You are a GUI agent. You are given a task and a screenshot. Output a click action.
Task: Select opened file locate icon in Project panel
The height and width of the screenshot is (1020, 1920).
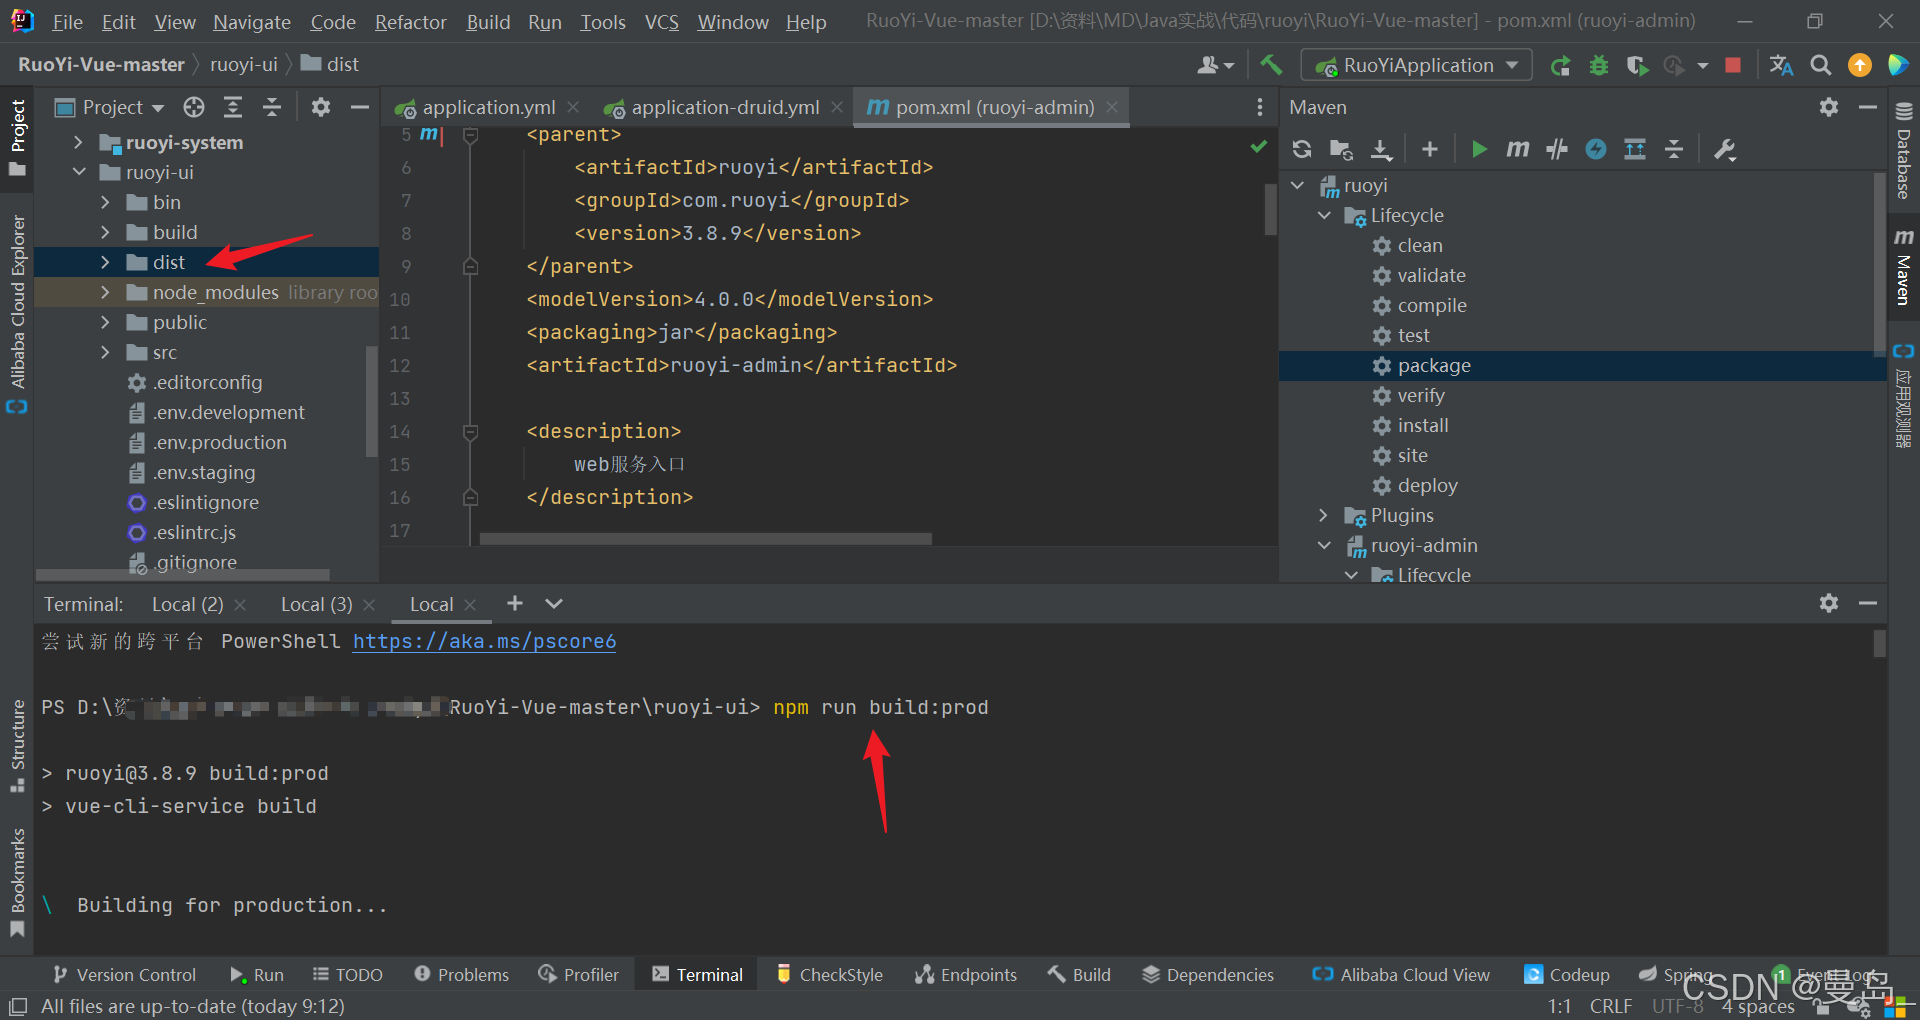tap(194, 107)
